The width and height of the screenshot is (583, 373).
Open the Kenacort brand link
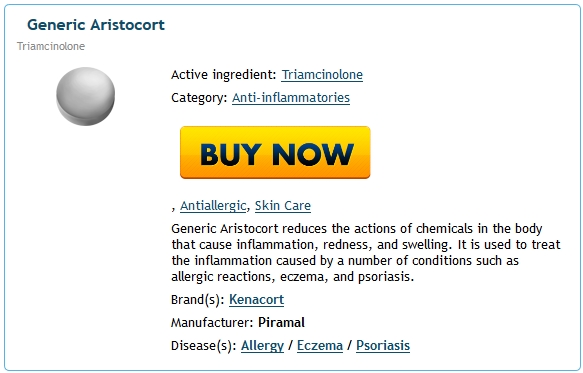pos(256,300)
